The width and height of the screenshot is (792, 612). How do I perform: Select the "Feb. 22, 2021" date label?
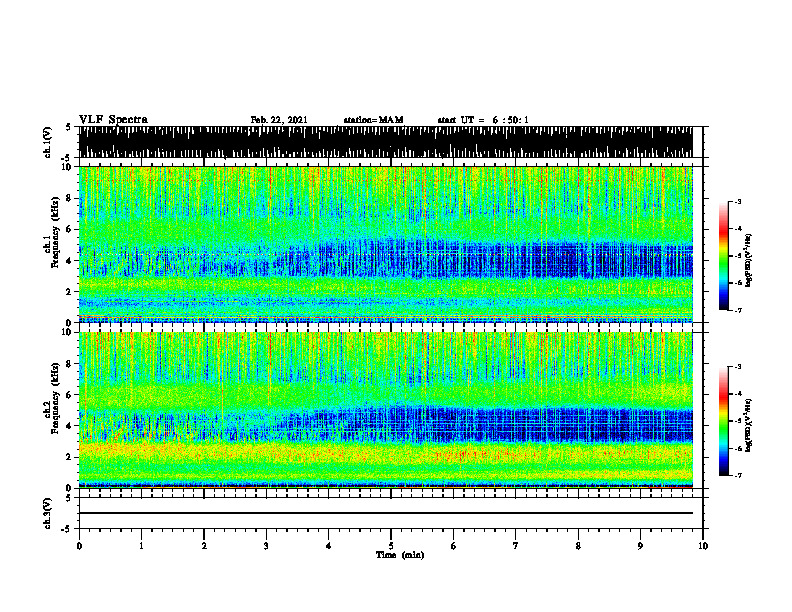coord(279,120)
